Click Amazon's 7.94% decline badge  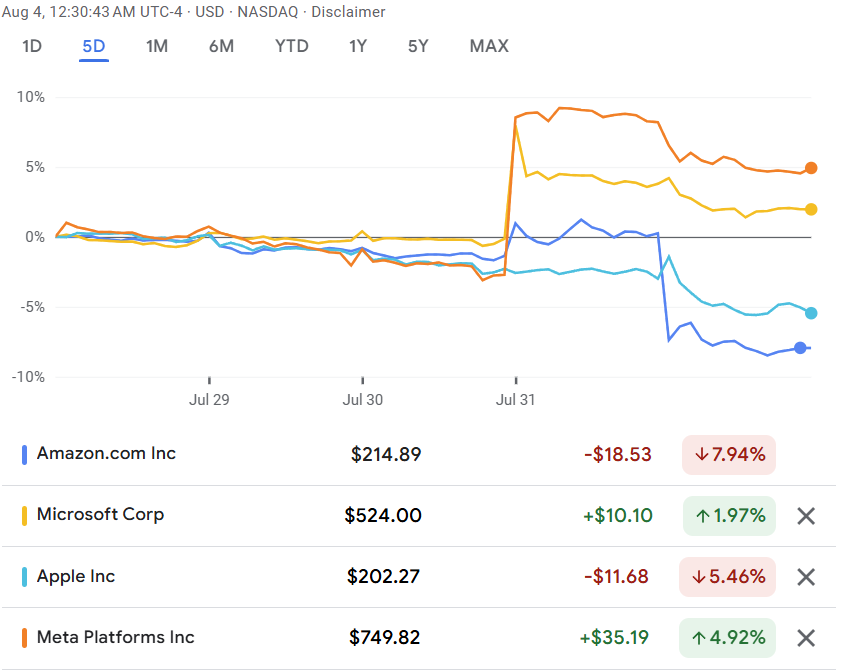coord(729,455)
